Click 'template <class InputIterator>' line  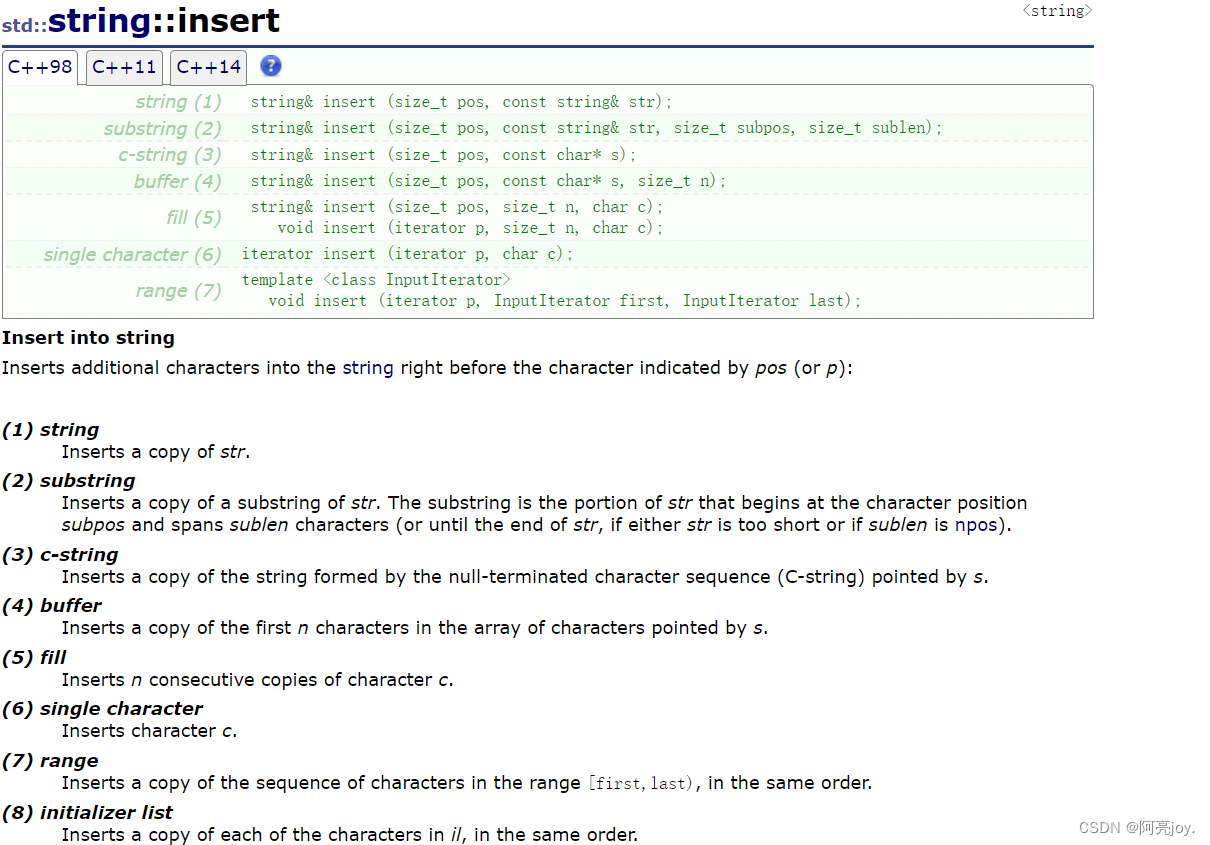click(x=376, y=280)
